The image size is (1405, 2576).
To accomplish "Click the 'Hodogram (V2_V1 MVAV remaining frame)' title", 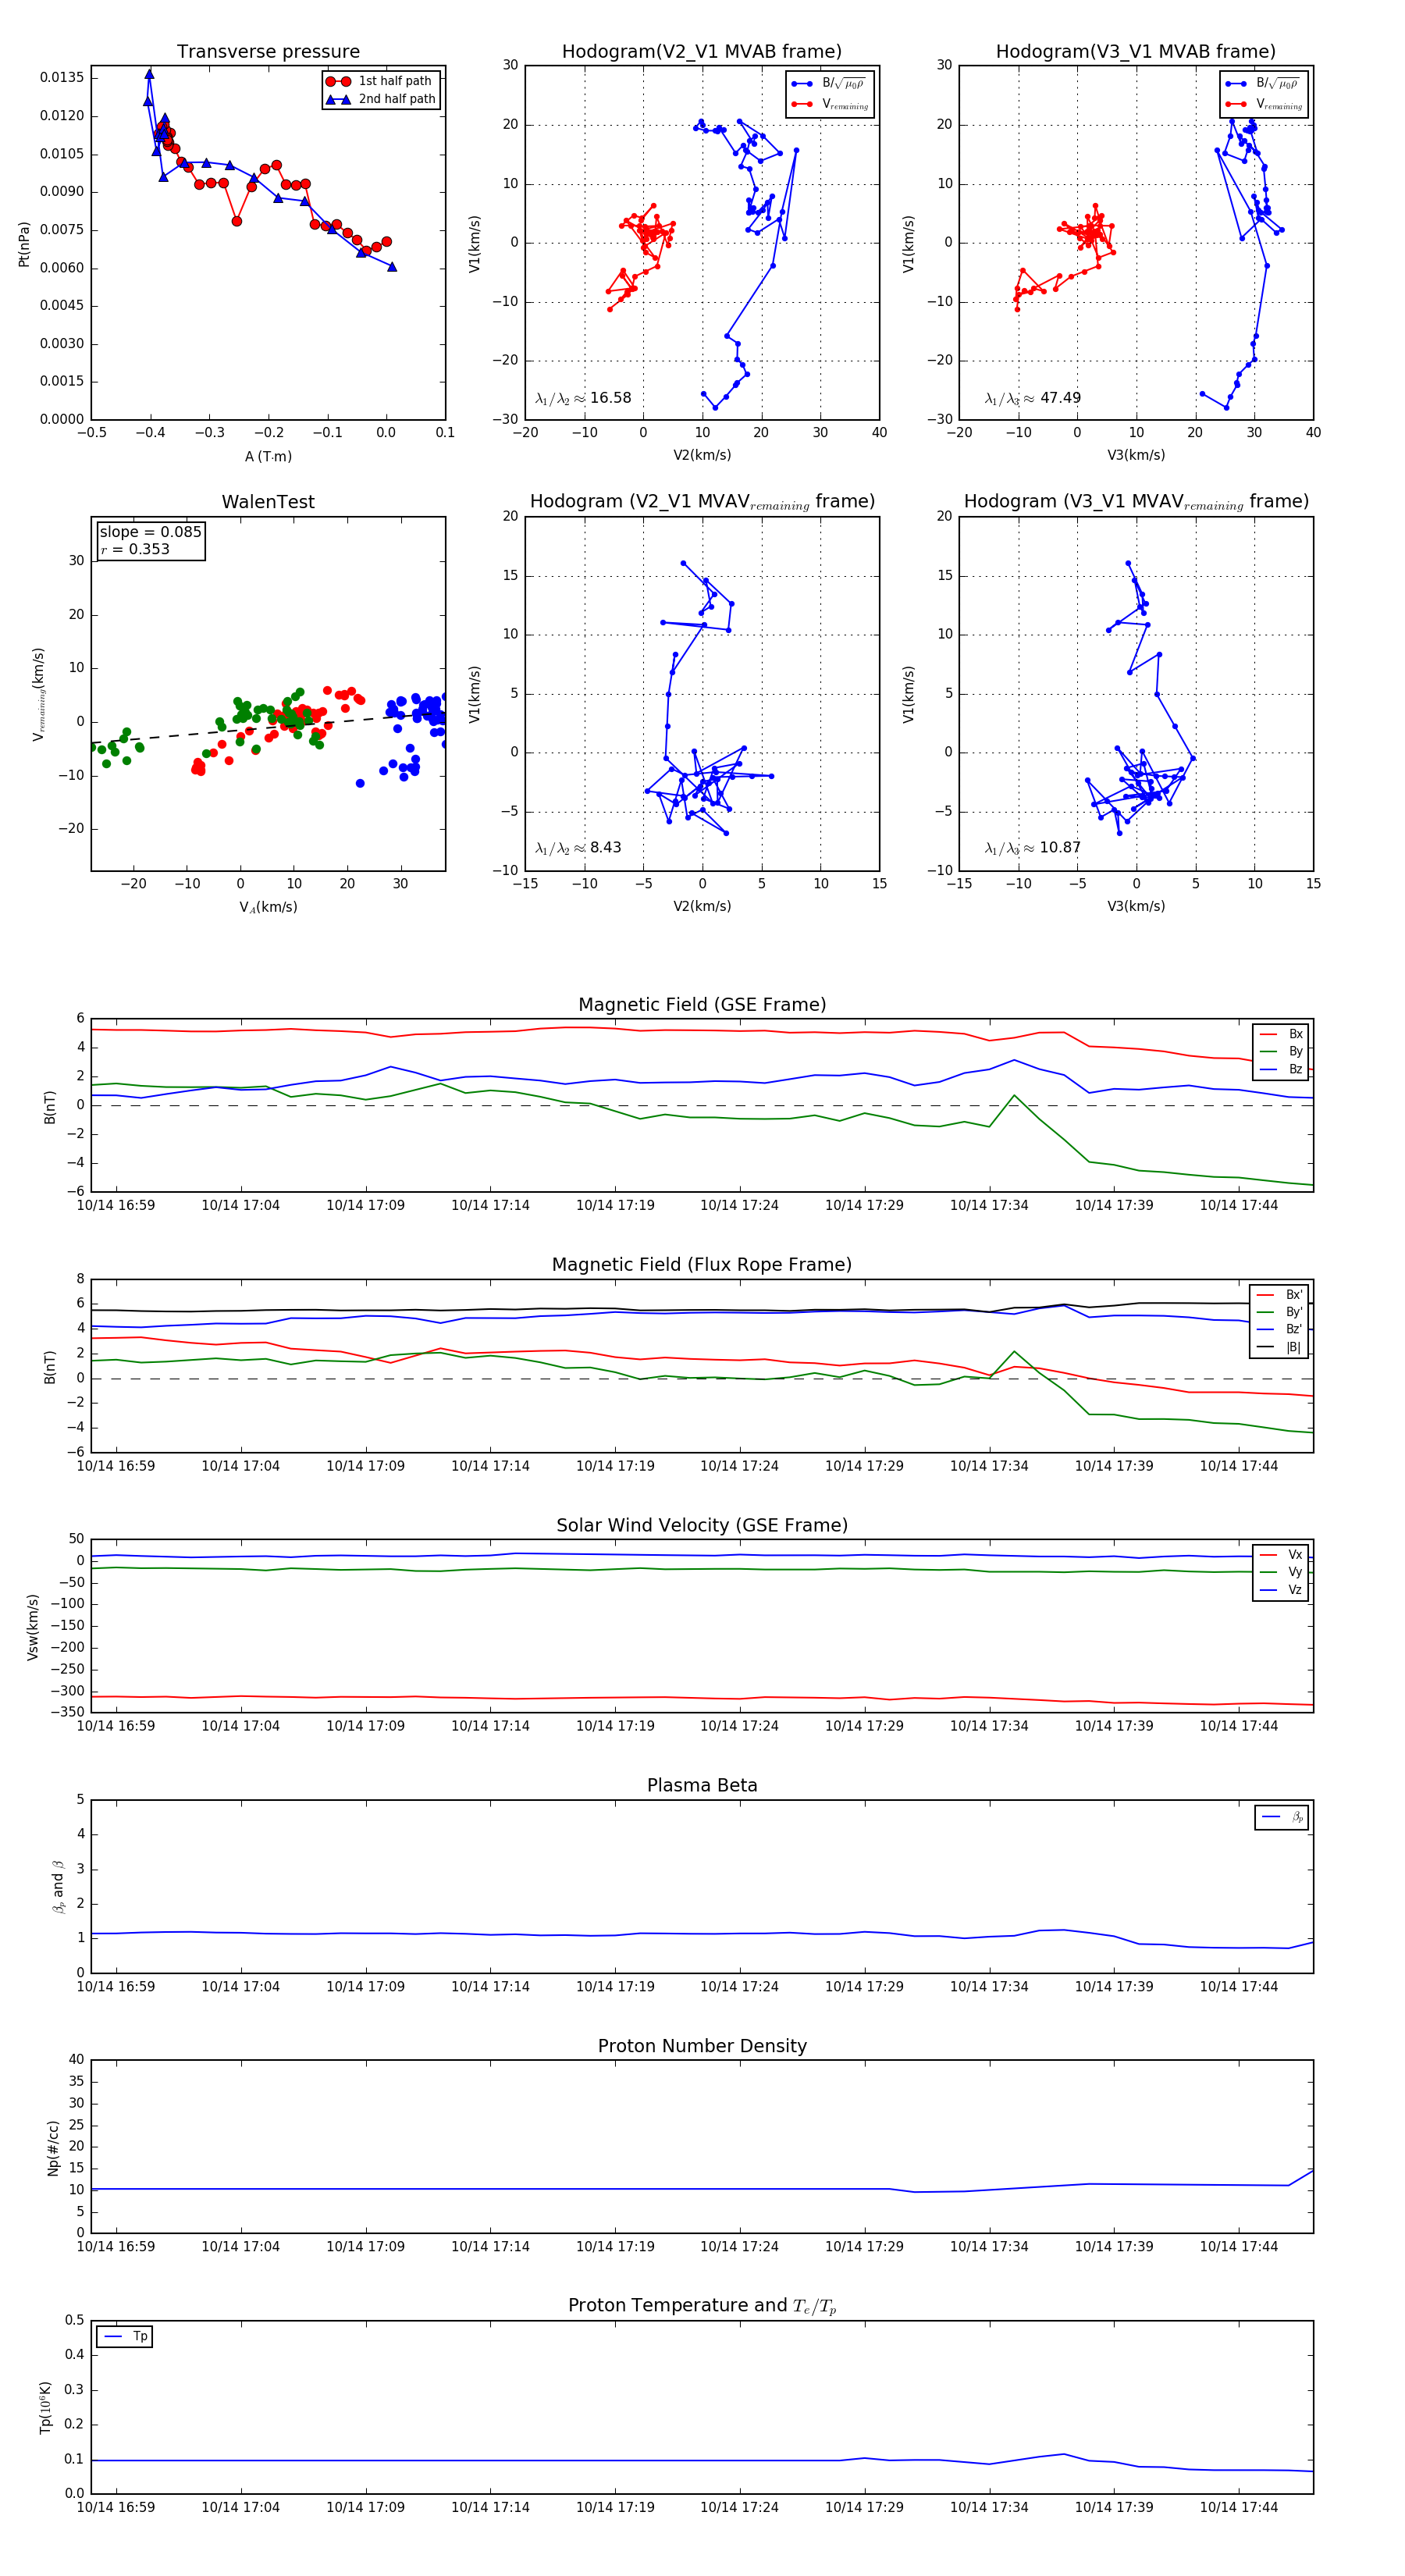I will [x=702, y=502].
